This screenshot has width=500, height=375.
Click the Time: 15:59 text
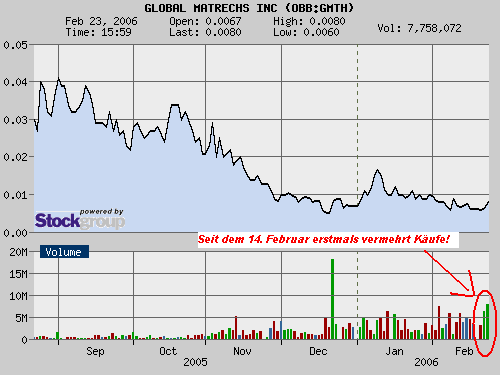pyautogui.click(x=98, y=32)
